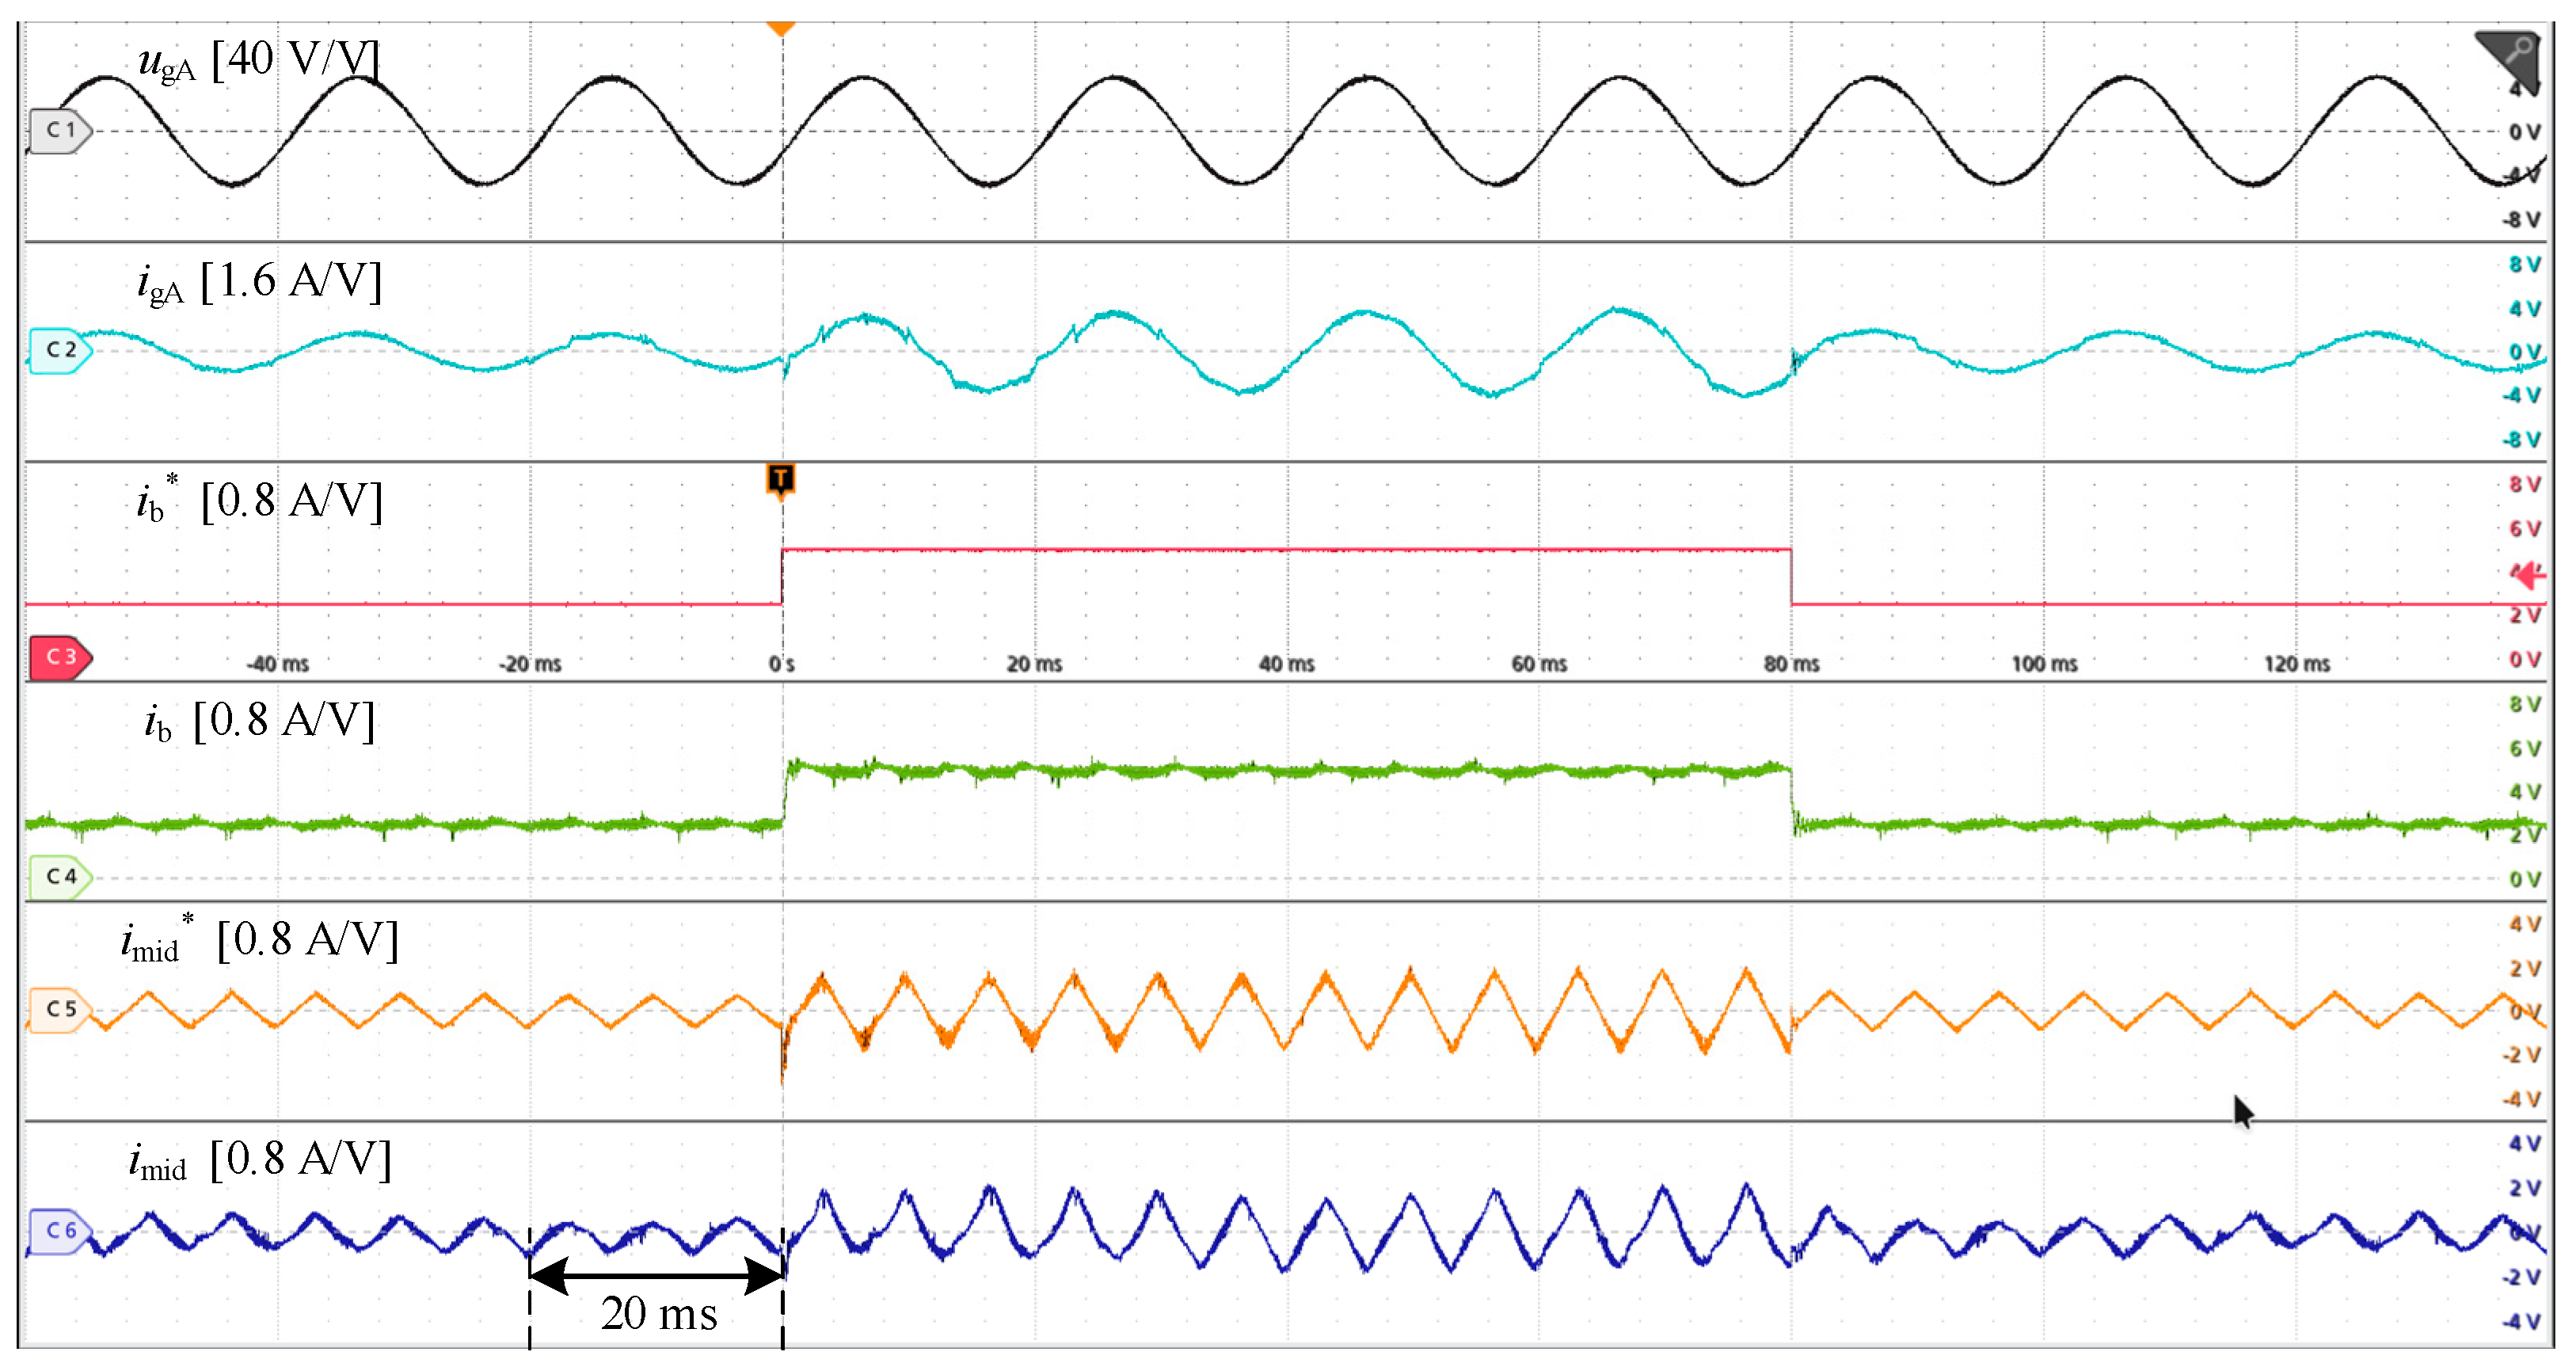Click the 20 ms measurement annotation text
The width and height of the screenshot is (2576, 1367).
[658, 1315]
